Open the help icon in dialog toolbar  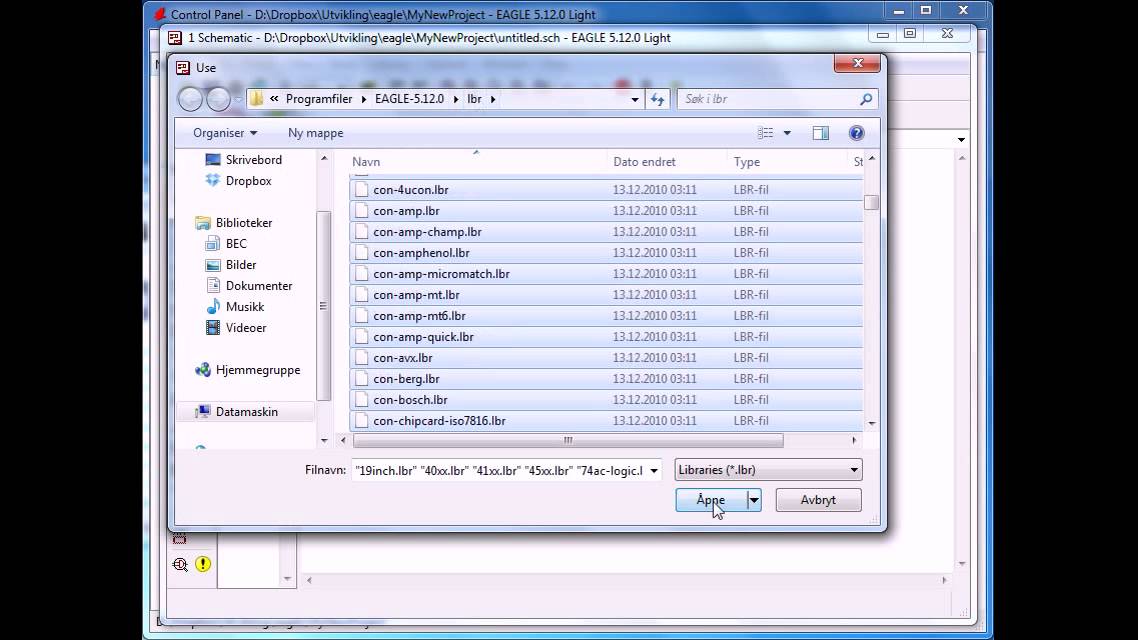pyautogui.click(x=856, y=133)
